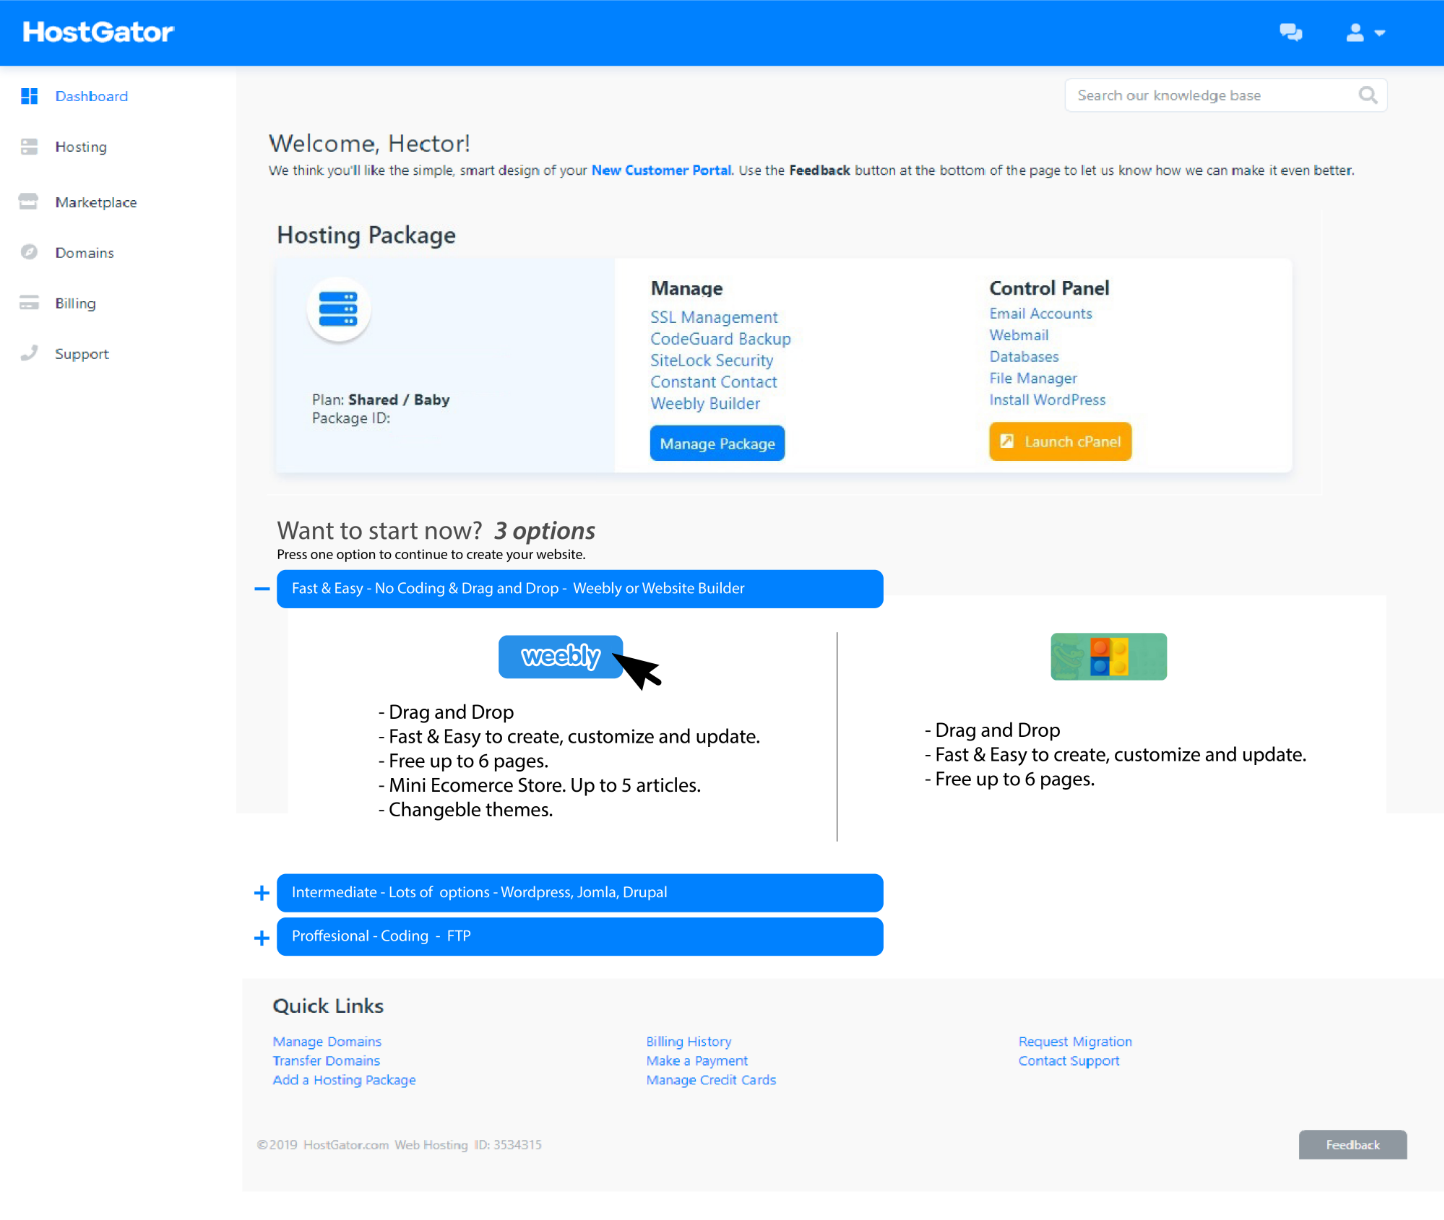Click the Launch cPanel button

(x=1060, y=441)
